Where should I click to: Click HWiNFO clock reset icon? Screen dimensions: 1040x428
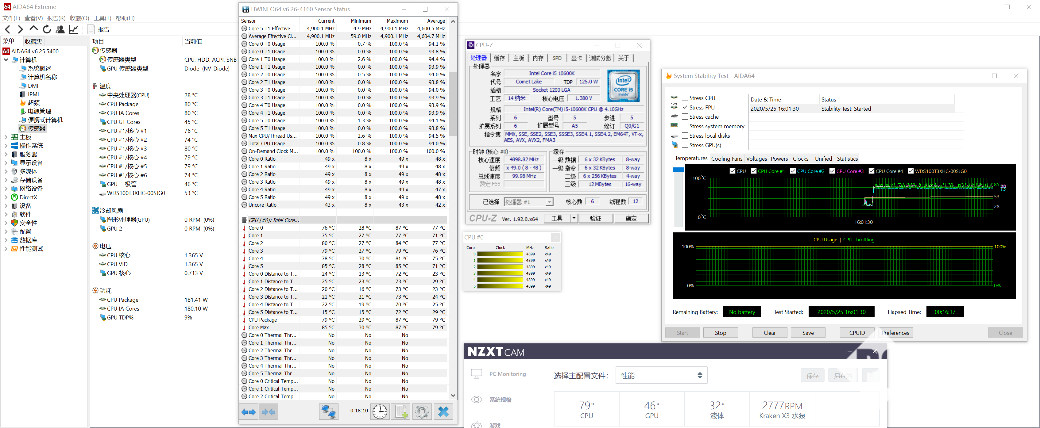click(379, 411)
